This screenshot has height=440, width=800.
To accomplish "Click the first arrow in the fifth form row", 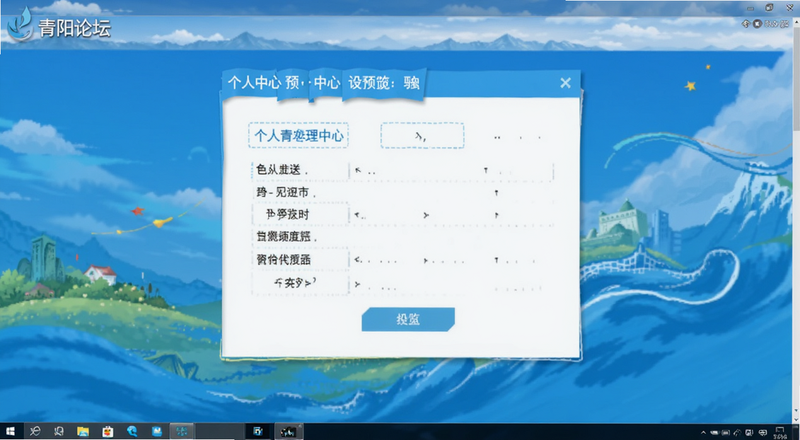I will pos(357,260).
